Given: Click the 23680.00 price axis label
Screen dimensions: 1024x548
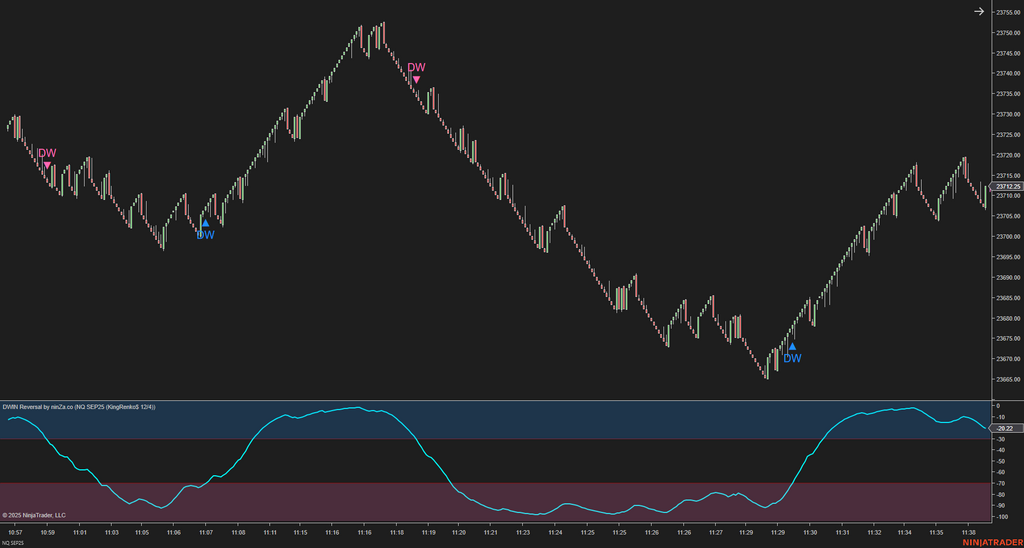Looking at the screenshot, I should coord(1007,318).
